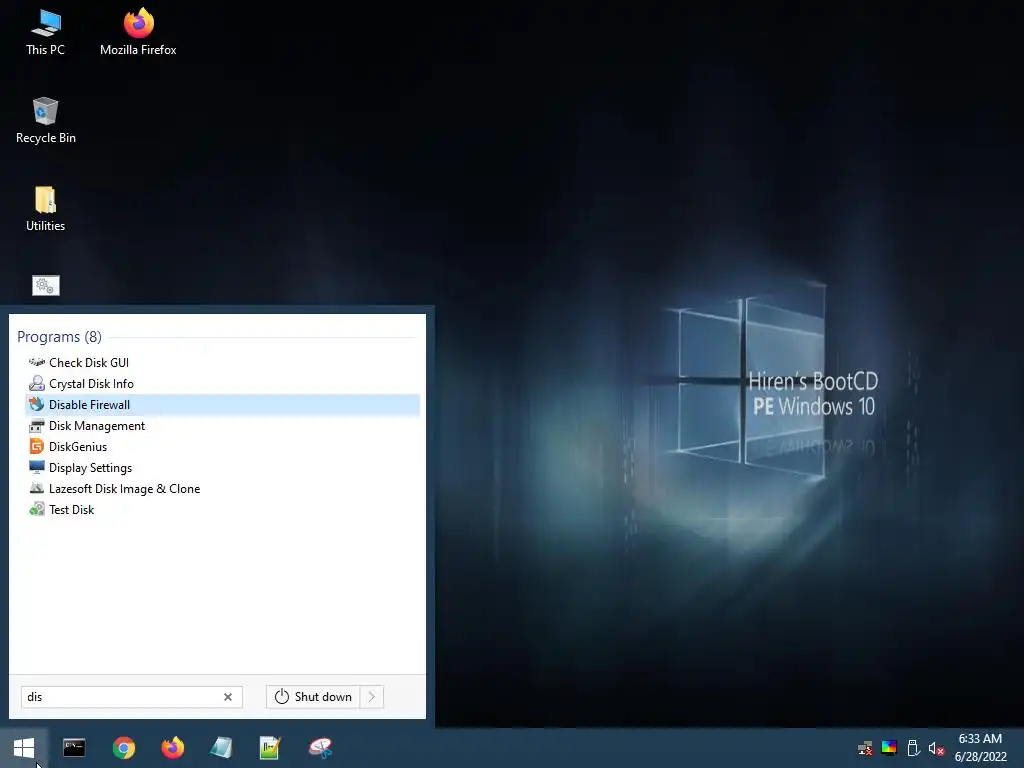
Task: Launch Mozilla Firefox from the desktop
Action: (138, 33)
